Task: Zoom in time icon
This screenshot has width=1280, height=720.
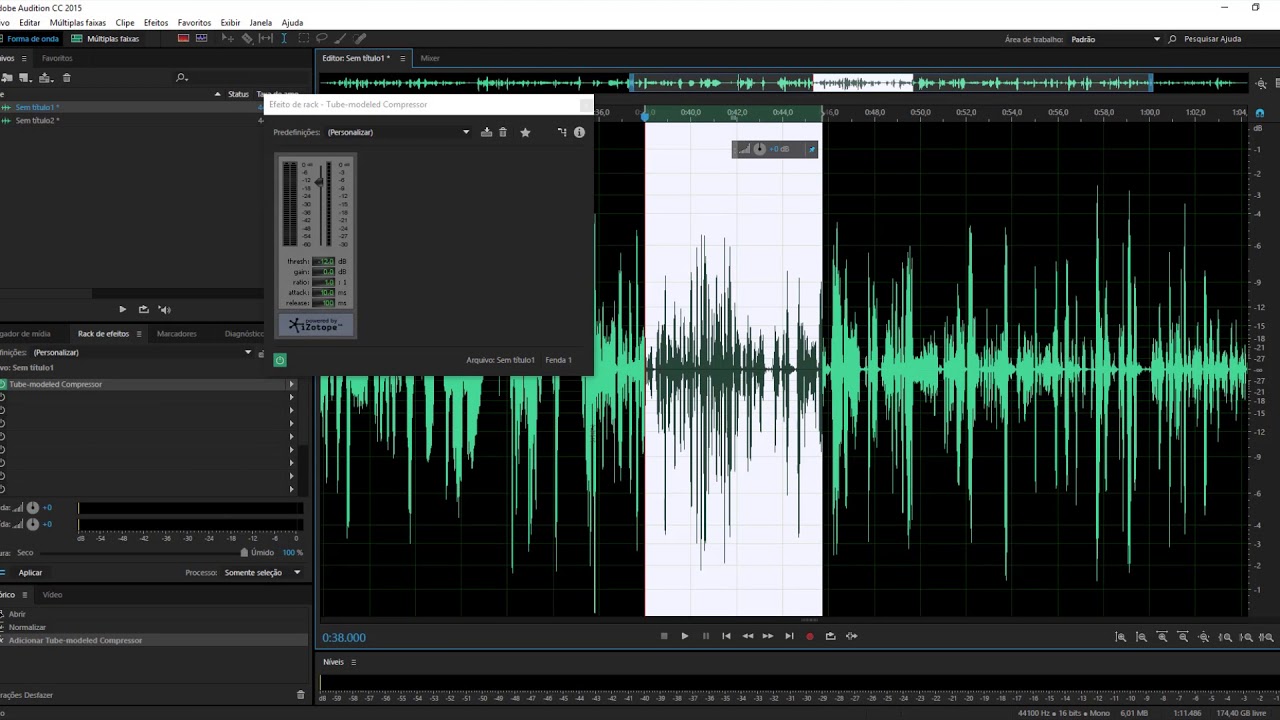Action: pyautogui.click(x=1162, y=637)
